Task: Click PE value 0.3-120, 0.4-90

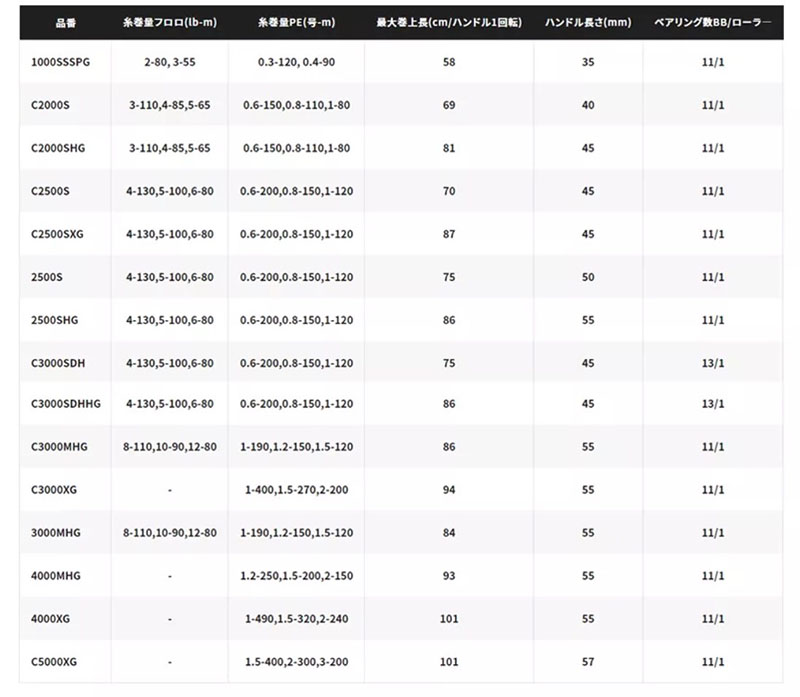Action: [x=296, y=62]
